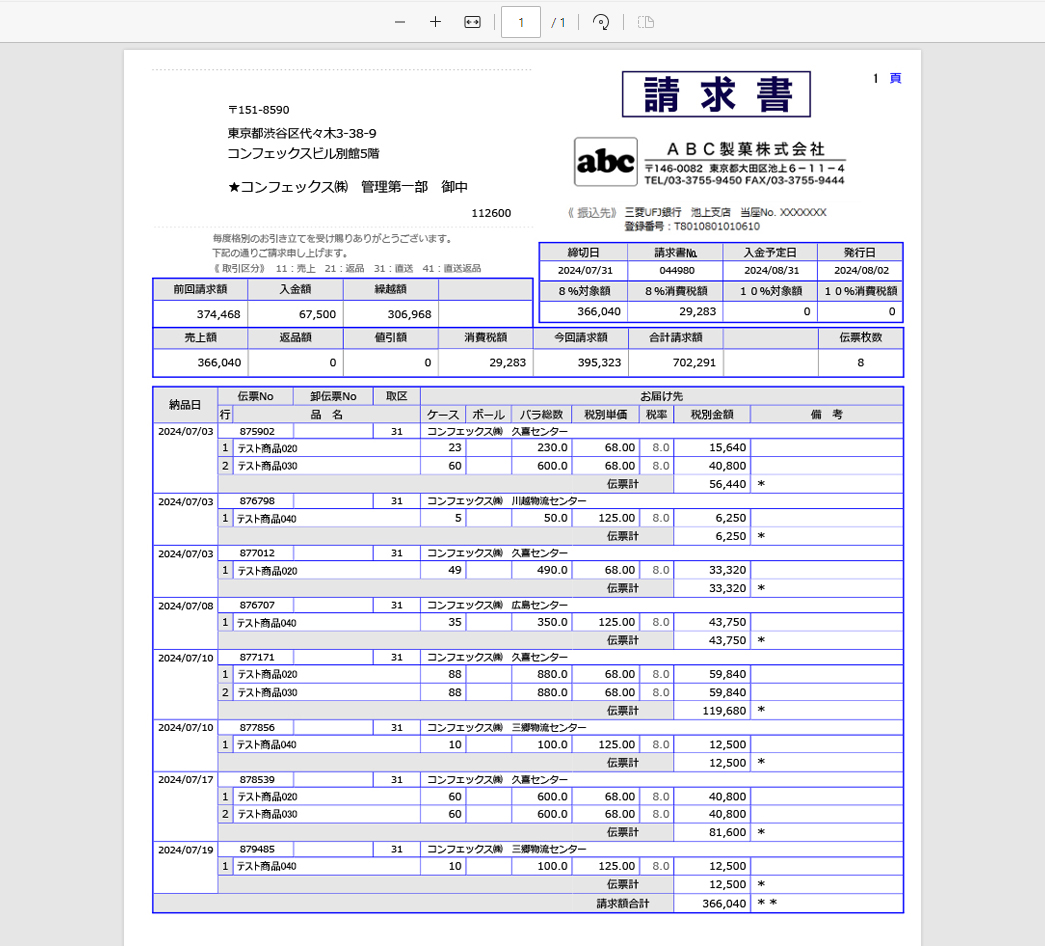Click 広島センター delivery destination
This screenshot has height=946, width=1045.
(x=540, y=605)
